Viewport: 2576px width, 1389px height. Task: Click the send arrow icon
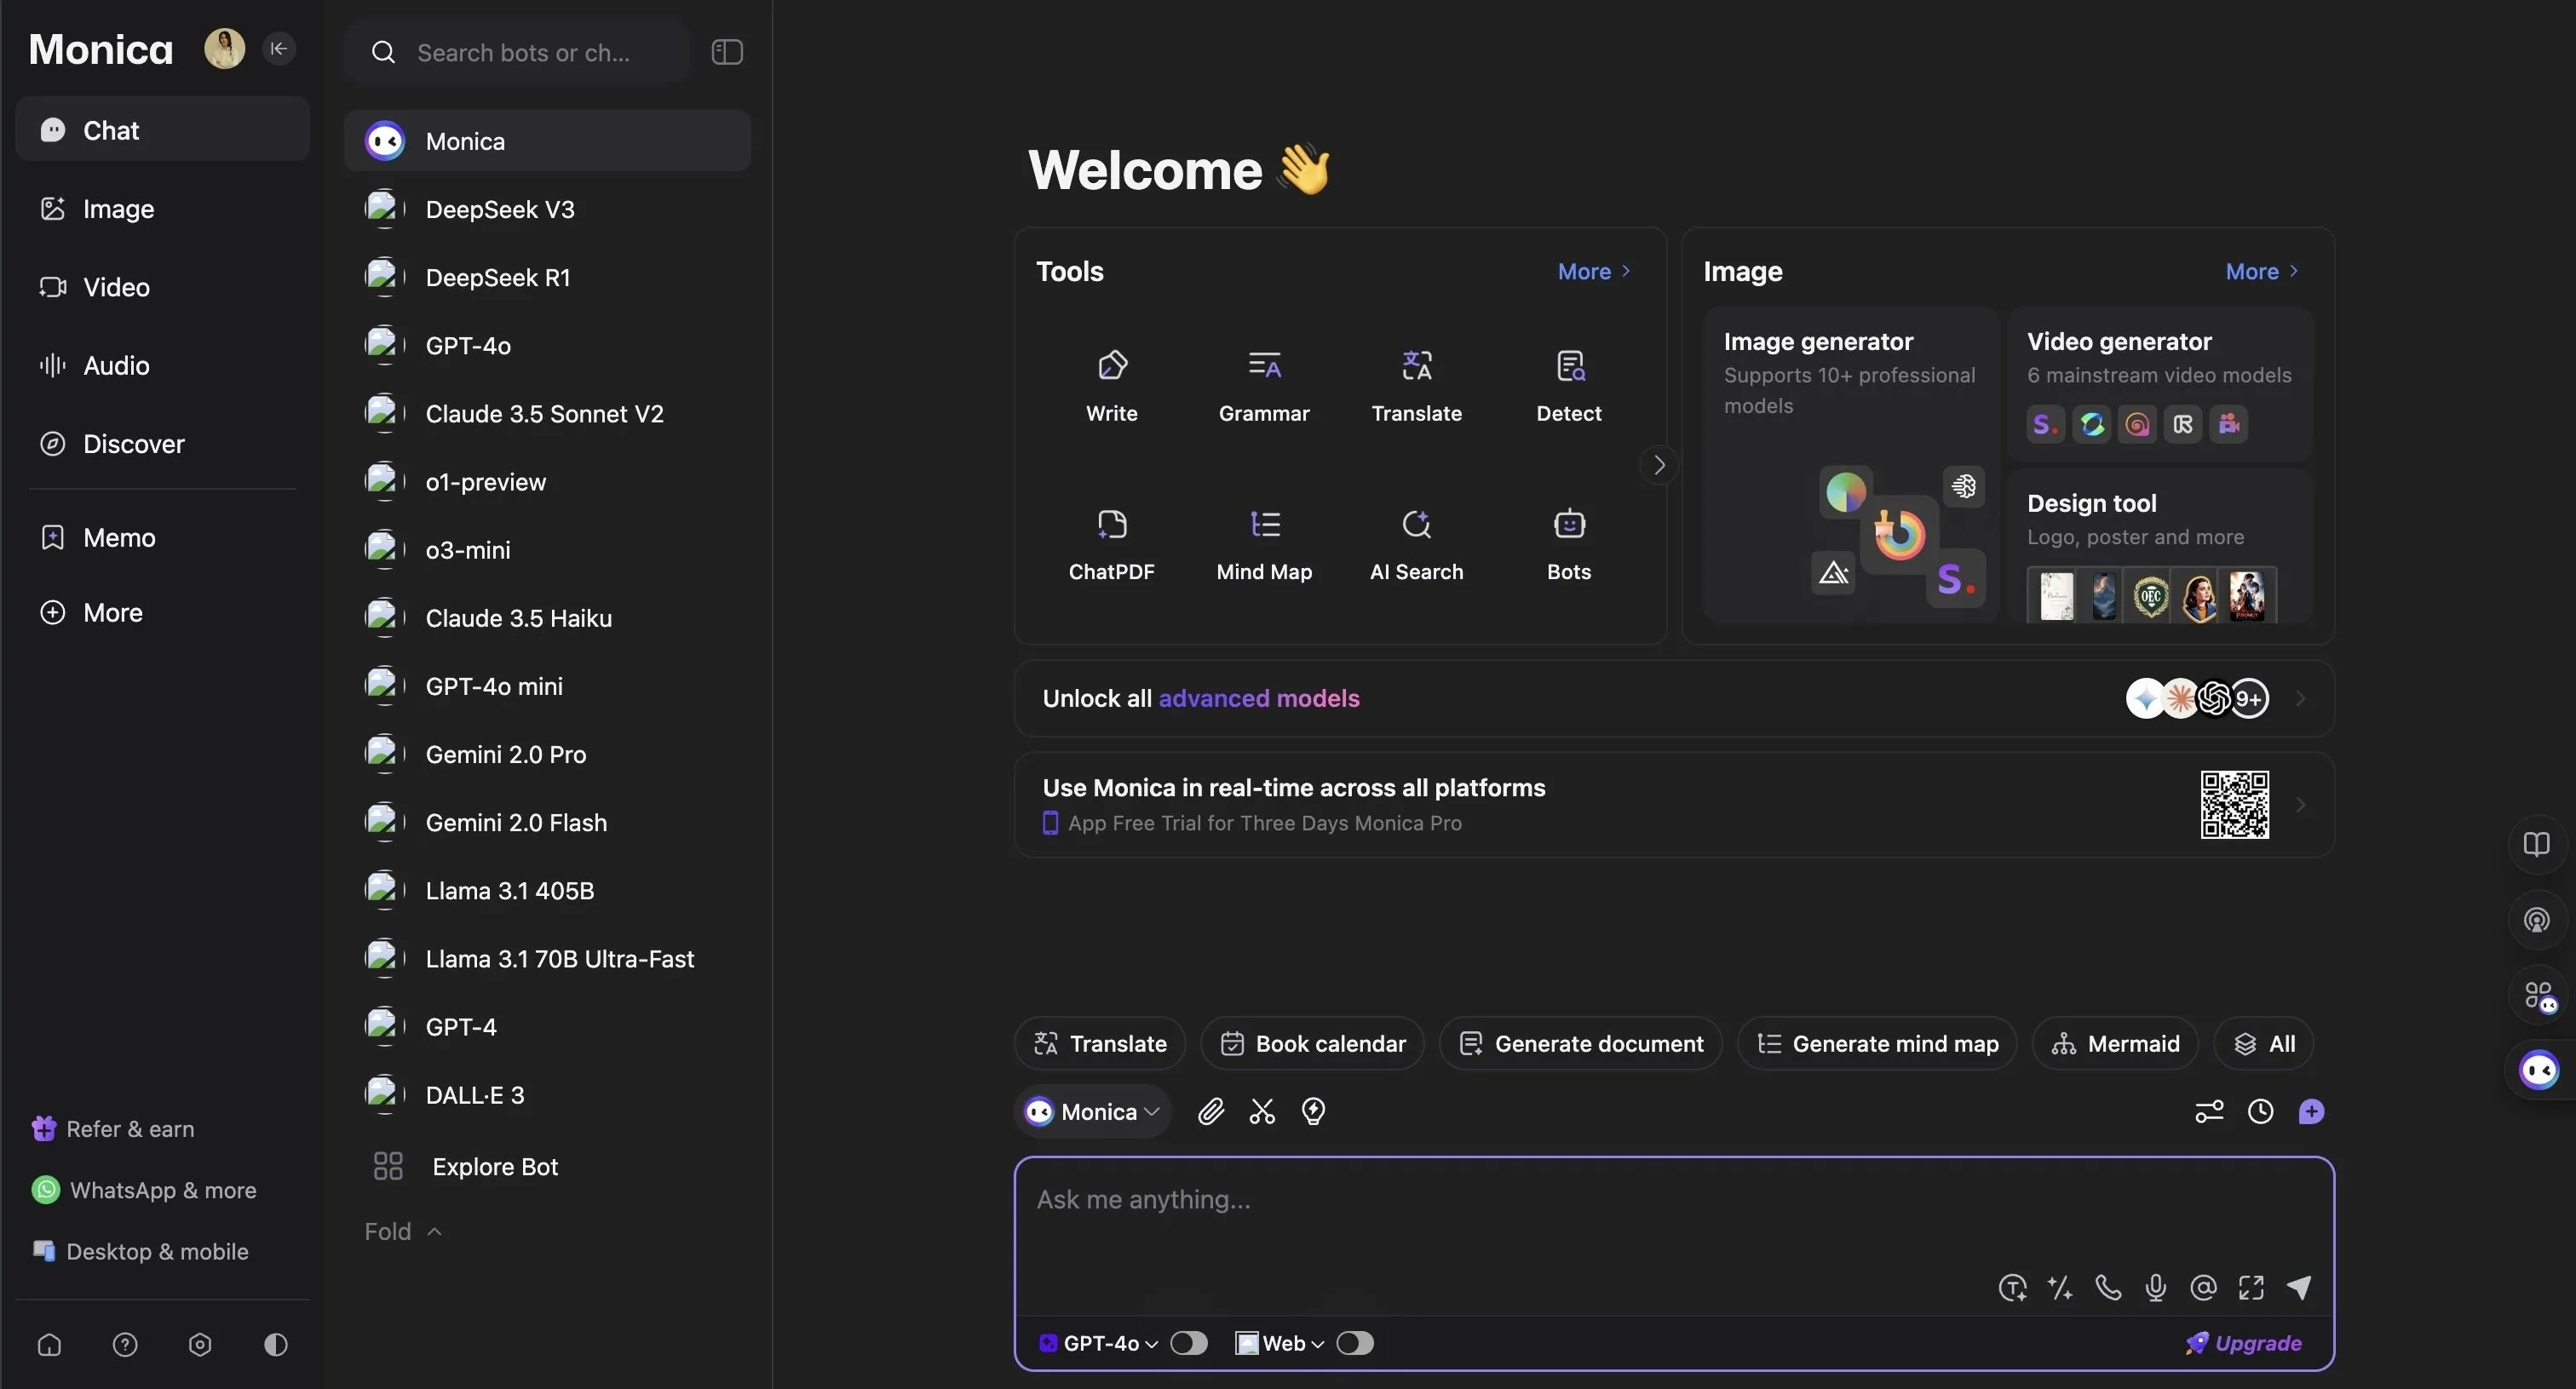click(2299, 1288)
